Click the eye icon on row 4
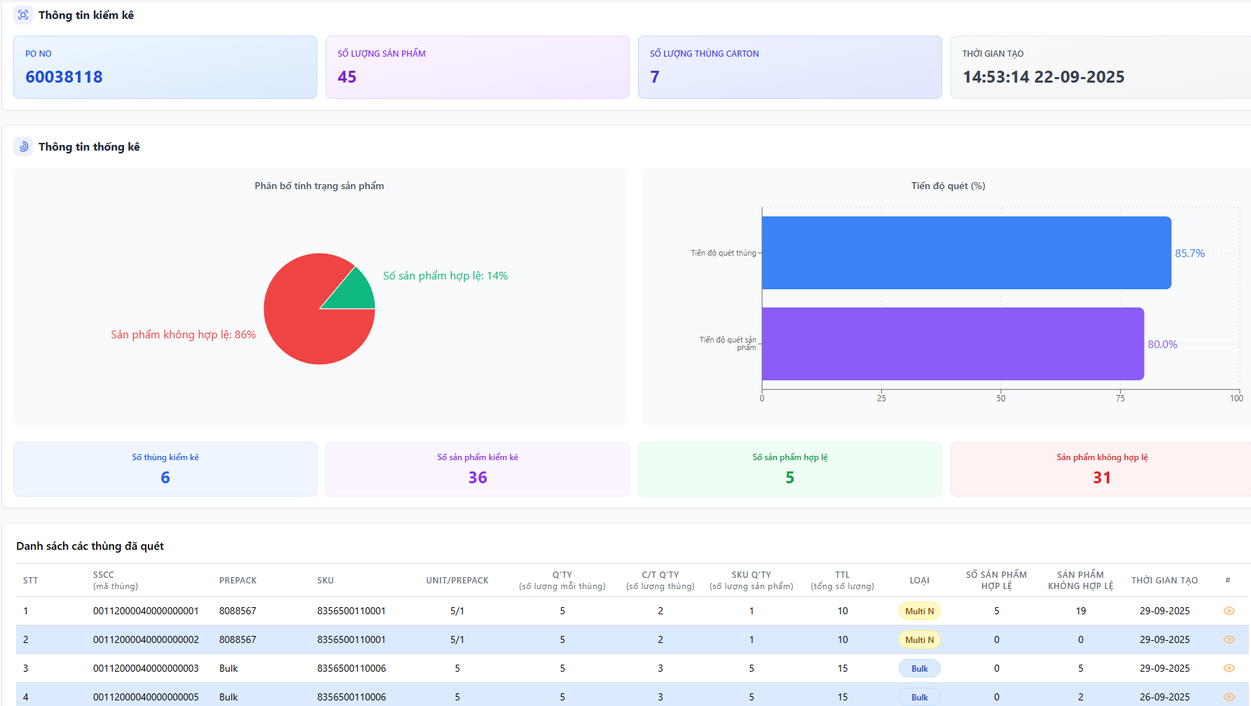The image size is (1251, 706). click(x=1229, y=697)
